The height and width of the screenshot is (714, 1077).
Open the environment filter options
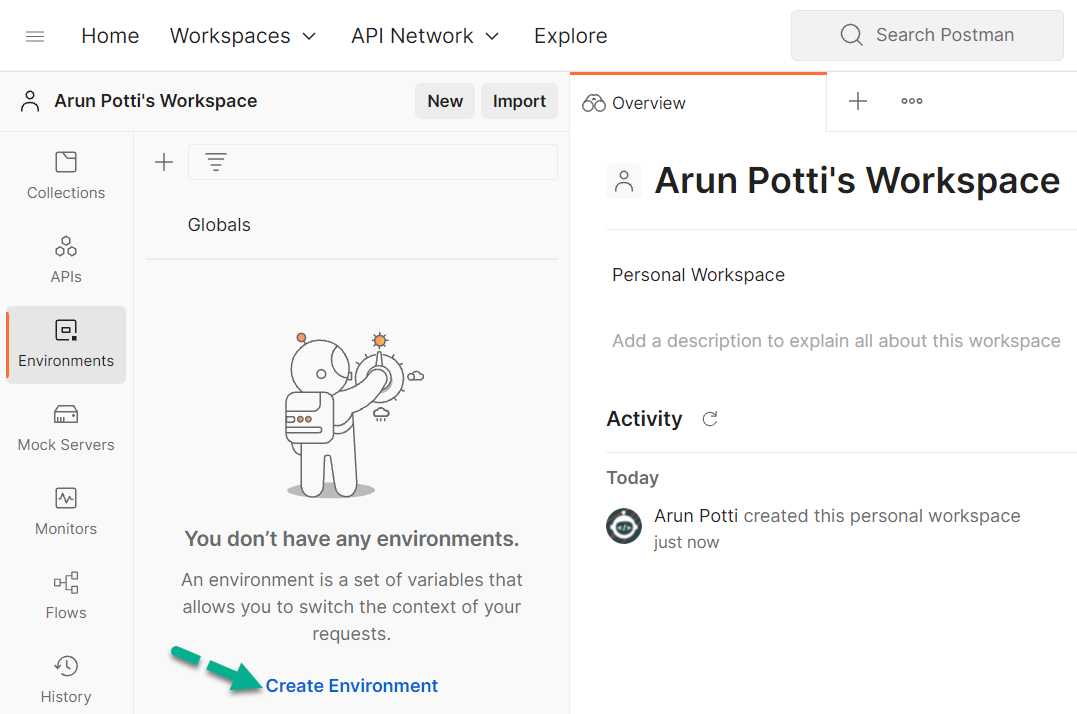[x=216, y=161]
